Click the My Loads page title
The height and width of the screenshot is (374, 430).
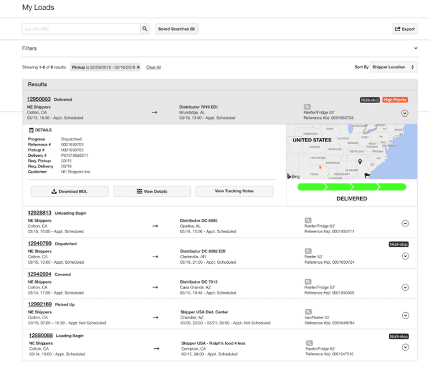[38, 7]
